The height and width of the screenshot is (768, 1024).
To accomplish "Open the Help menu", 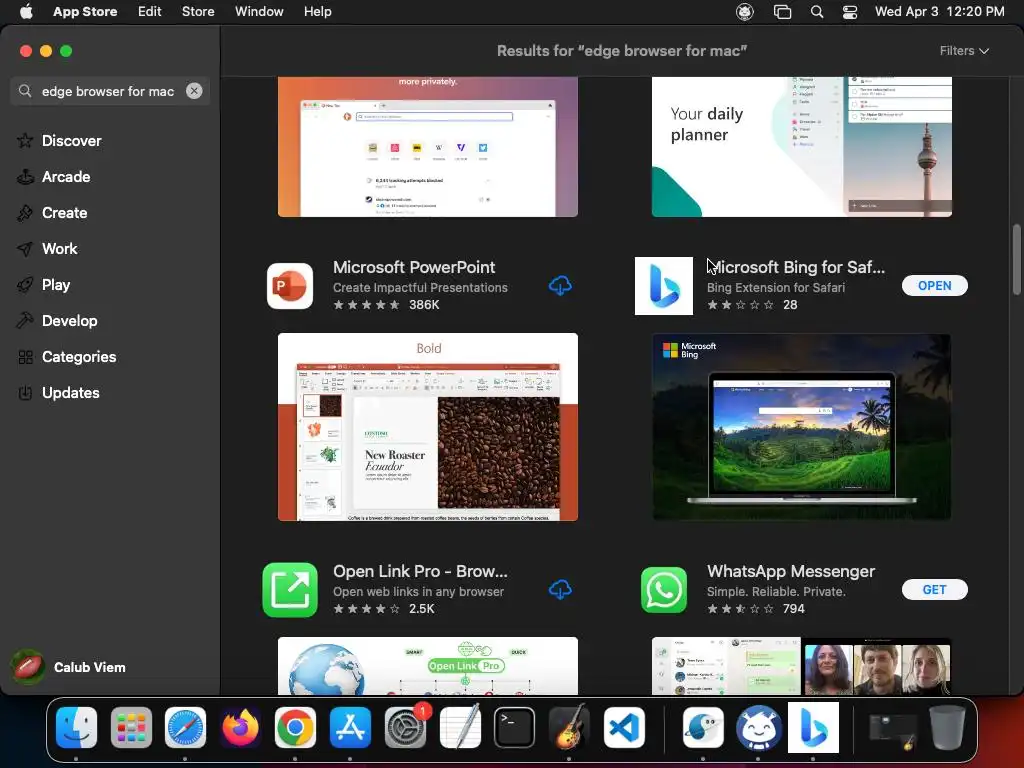I will pyautogui.click(x=317, y=12).
